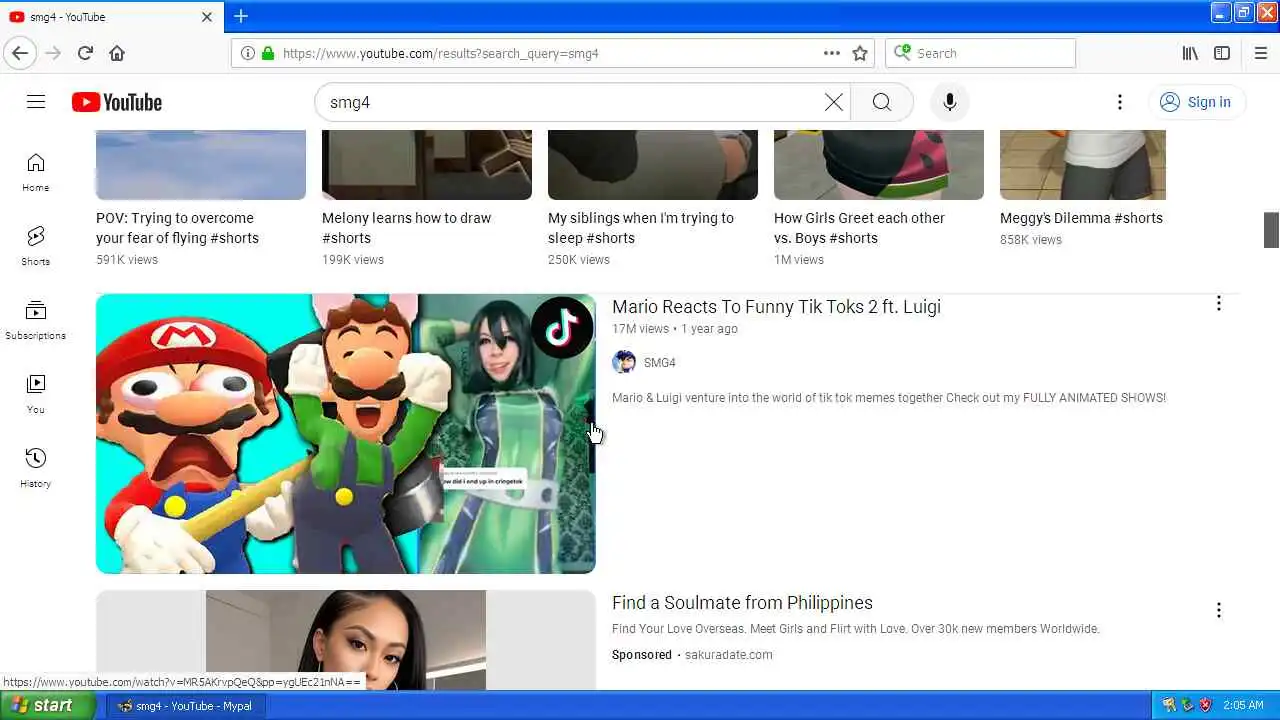Click the sponsored ad woman thumbnail
Screen dimensions: 1280x720
[346, 640]
